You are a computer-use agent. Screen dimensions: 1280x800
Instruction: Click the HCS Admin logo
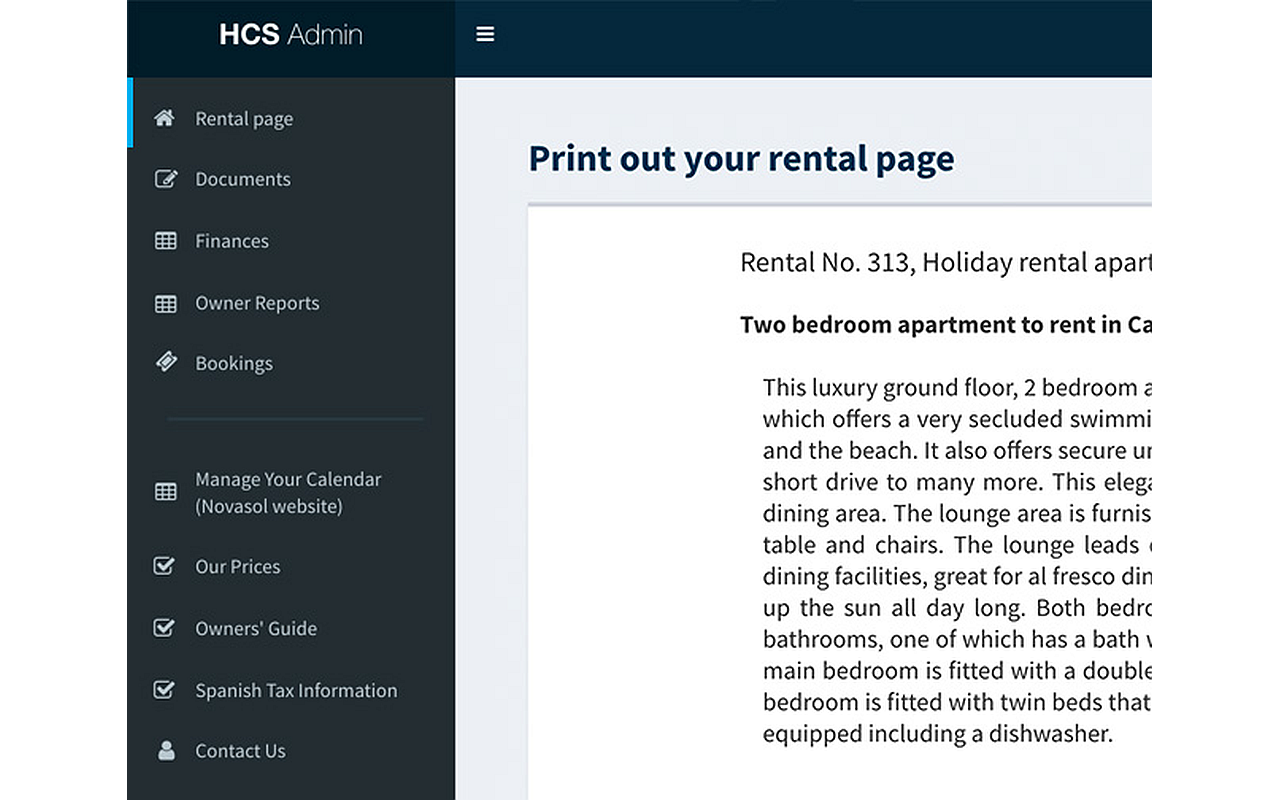(291, 35)
